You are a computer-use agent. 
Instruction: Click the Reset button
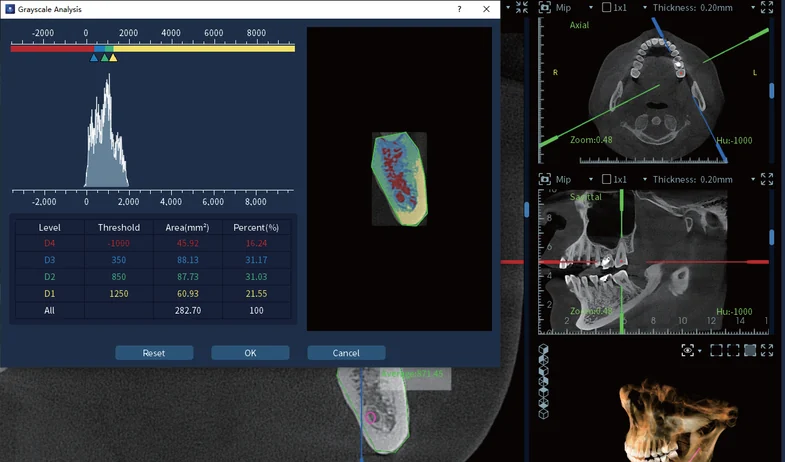click(154, 353)
